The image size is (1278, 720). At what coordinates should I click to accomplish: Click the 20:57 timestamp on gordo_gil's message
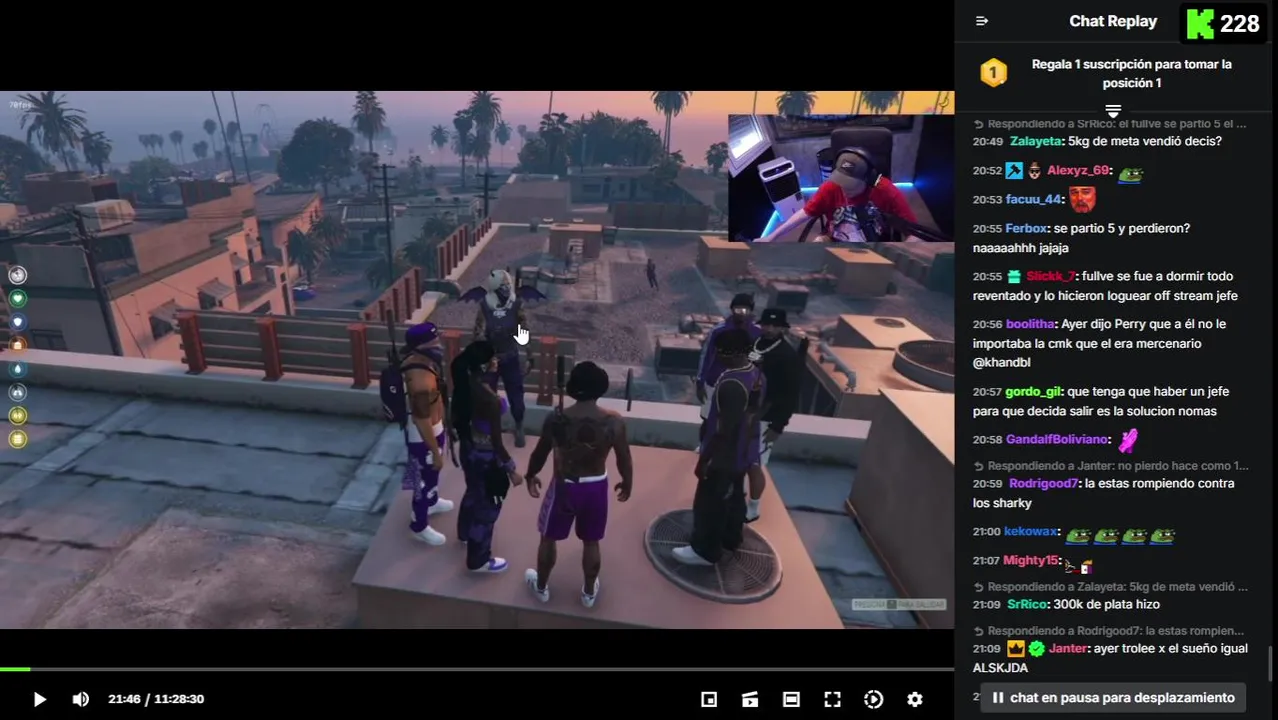coord(987,392)
